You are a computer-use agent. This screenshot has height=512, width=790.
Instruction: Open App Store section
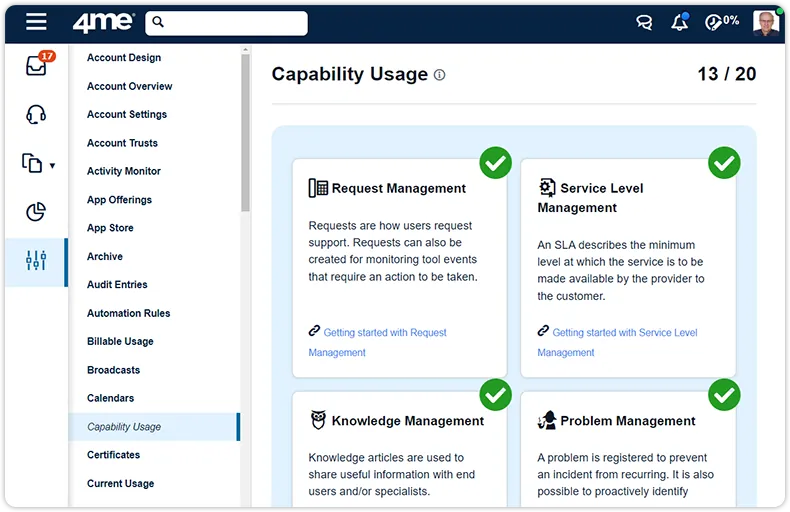coord(110,228)
